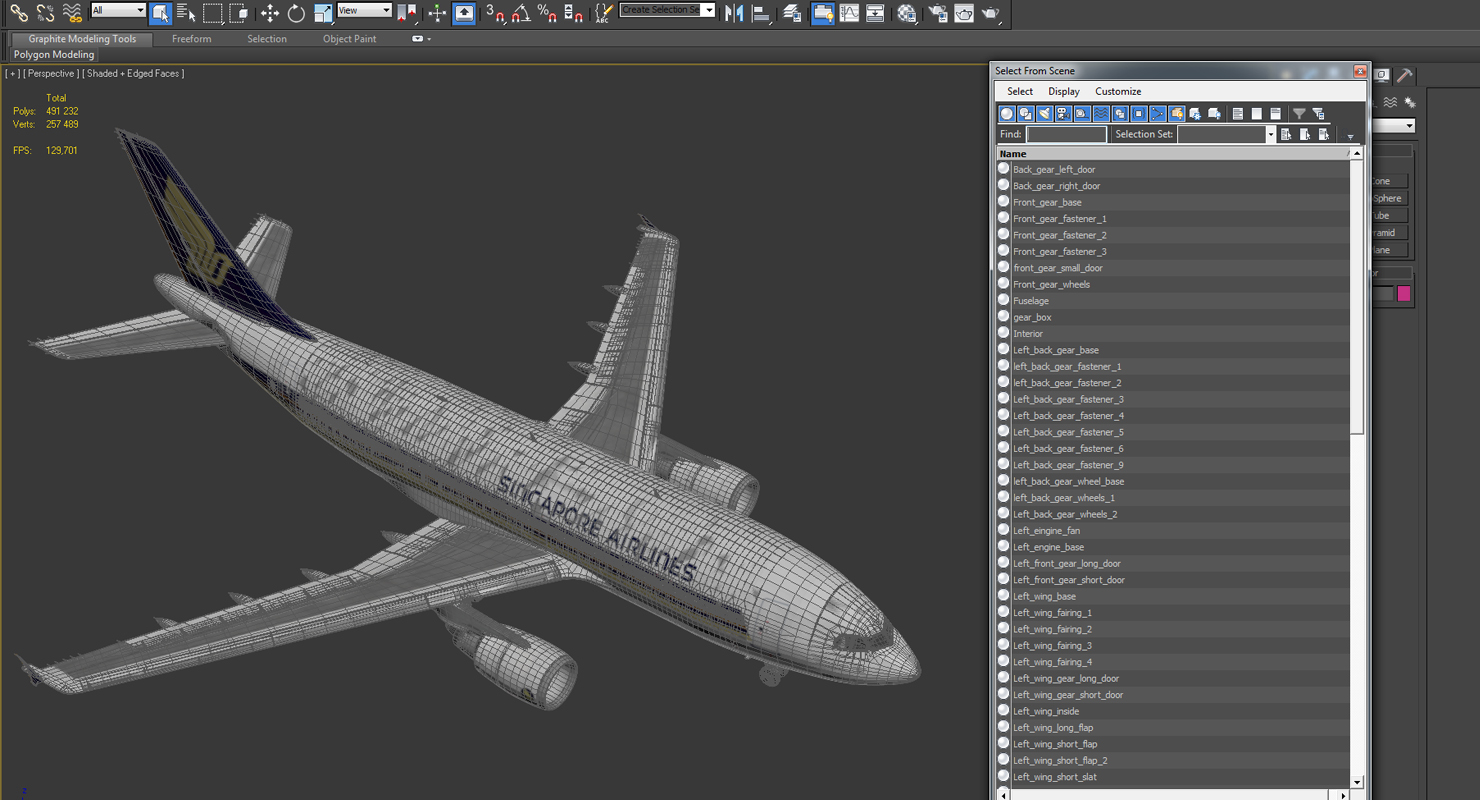
Task: Toggle Display Shapes filter in dialog
Action: coord(1026,114)
